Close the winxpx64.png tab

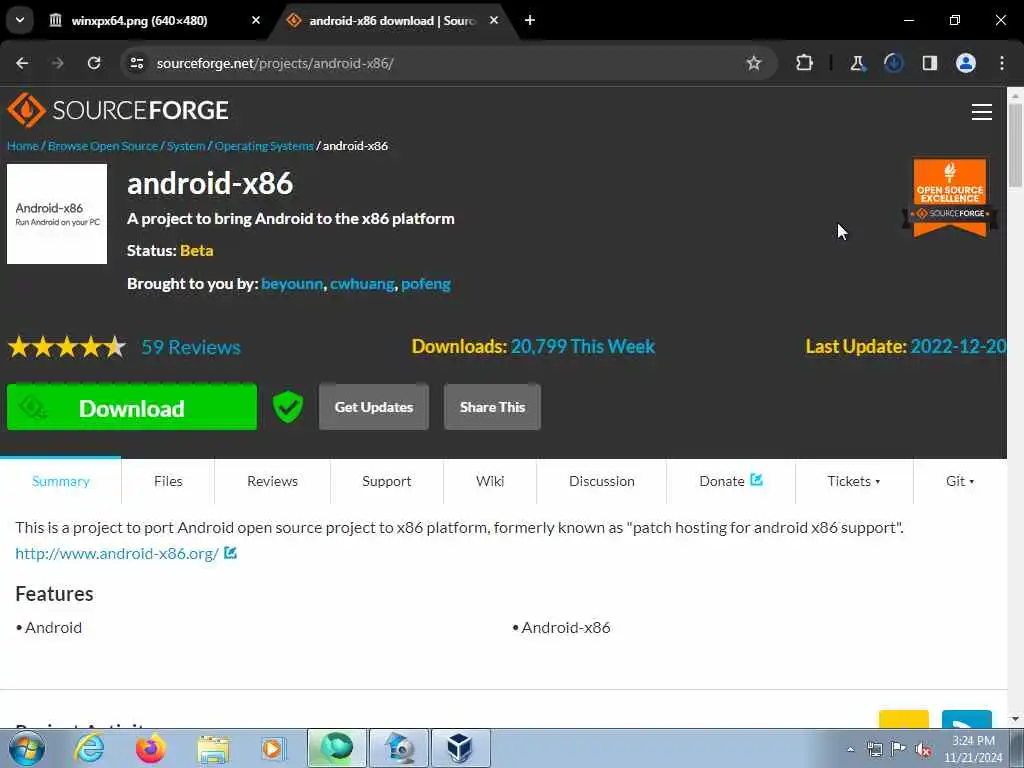pyautogui.click(x=256, y=20)
